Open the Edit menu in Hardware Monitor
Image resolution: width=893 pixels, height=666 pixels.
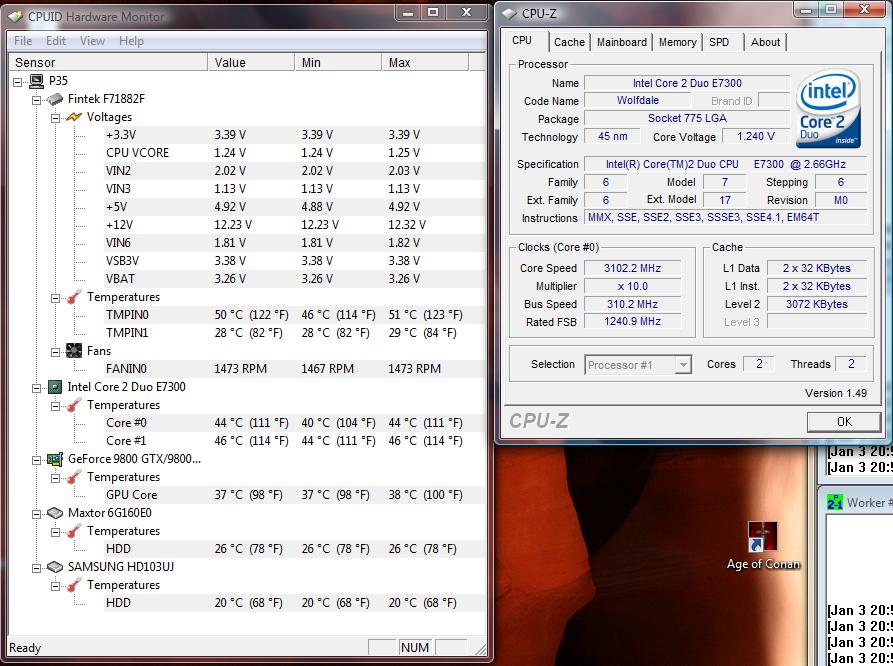[56, 41]
